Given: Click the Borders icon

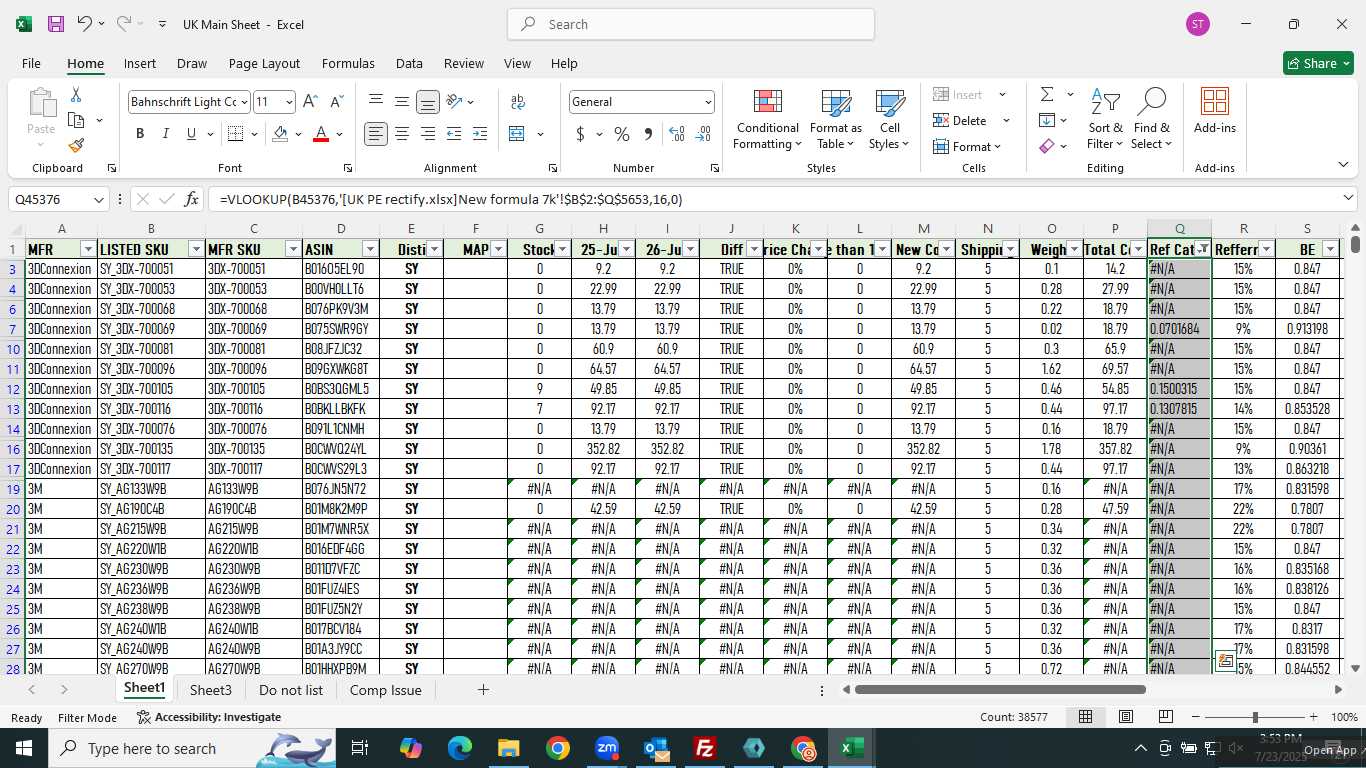Looking at the screenshot, I should pyautogui.click(x=235, y=134).
